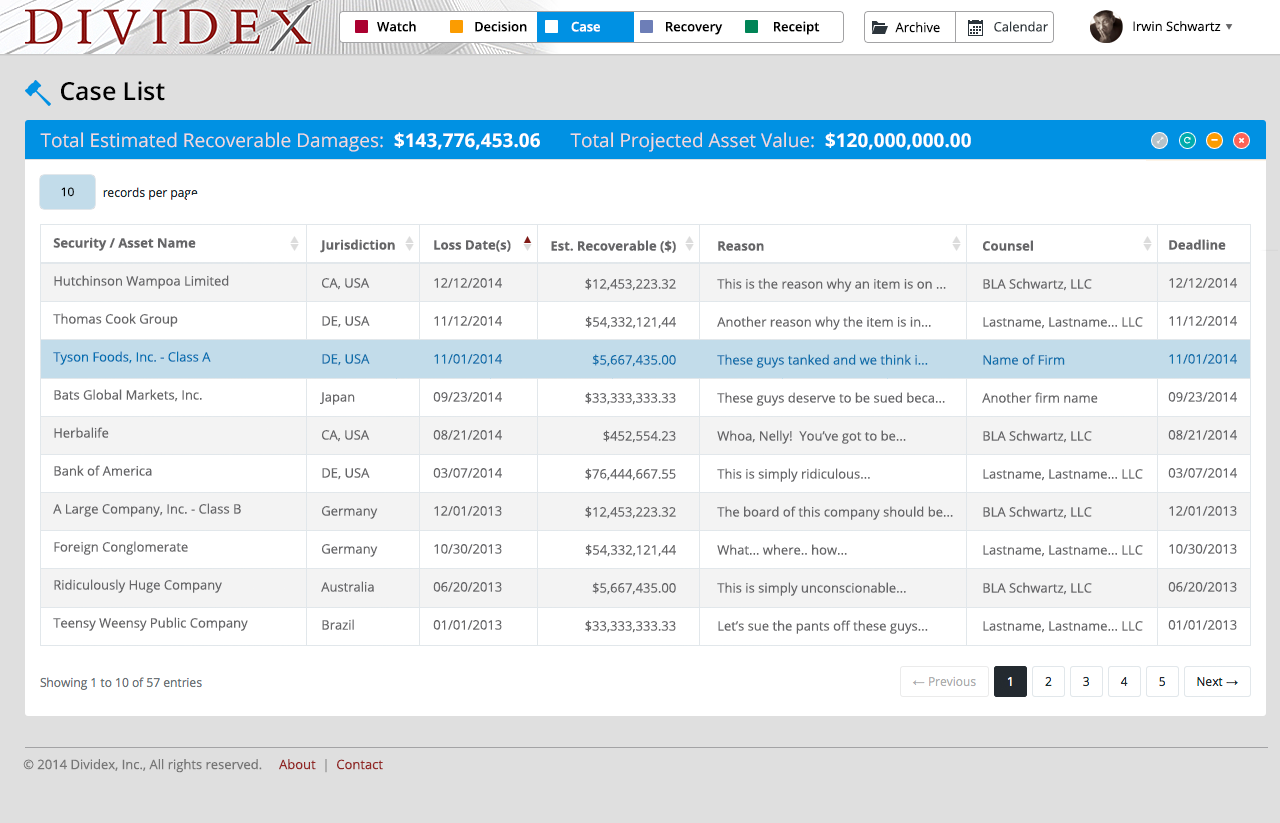This screenshot has width=1280, height=823.
Task: Select the Case tab
Action: [585, 27]
